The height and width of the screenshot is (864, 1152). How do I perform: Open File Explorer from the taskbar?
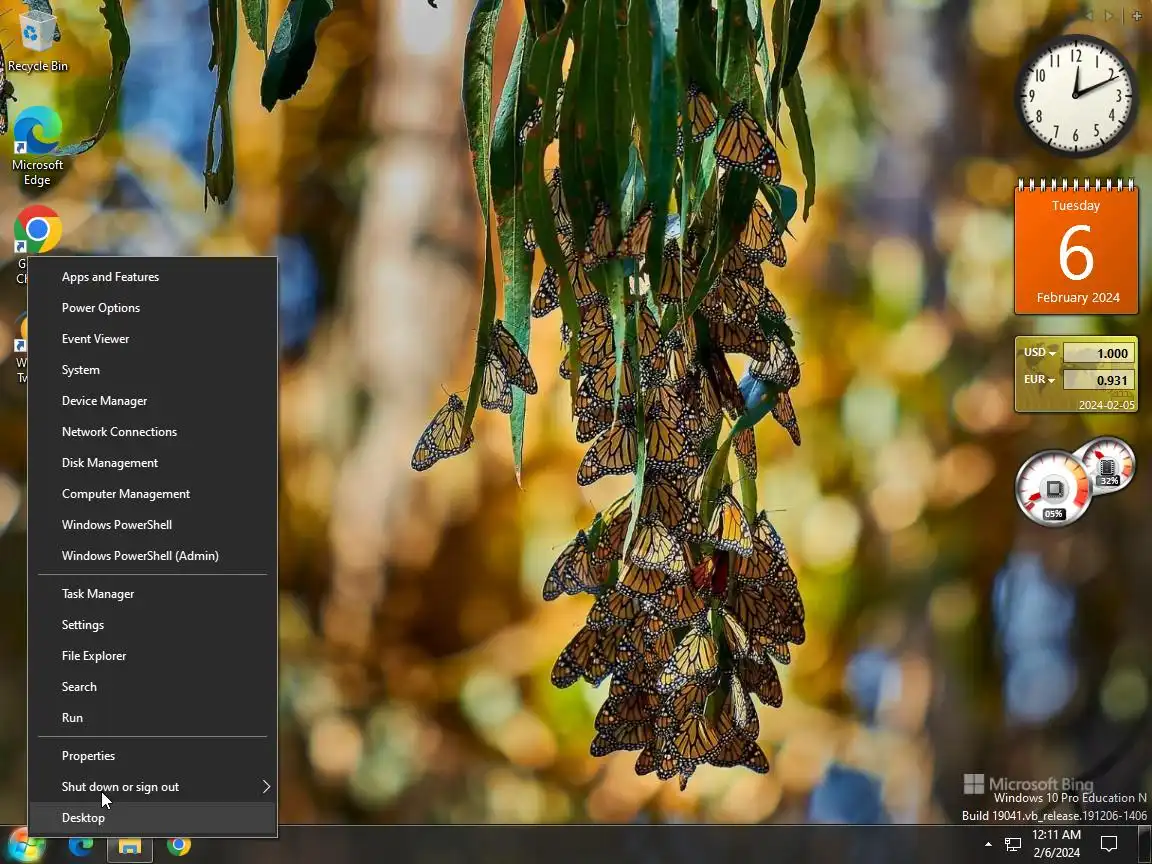coord(130,846)
